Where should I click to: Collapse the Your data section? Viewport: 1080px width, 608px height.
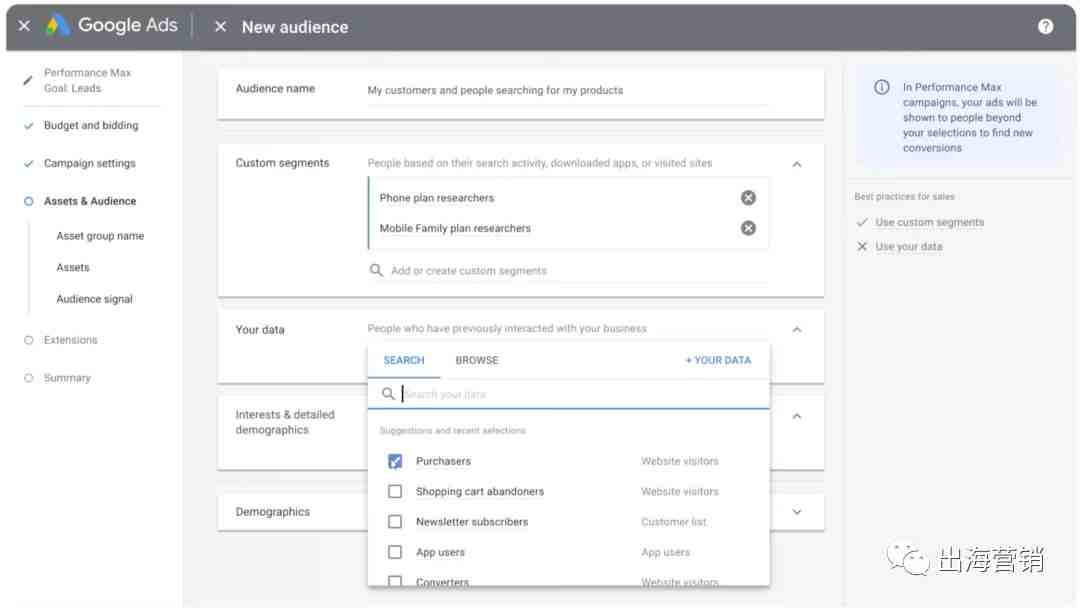tap(797, 330)
